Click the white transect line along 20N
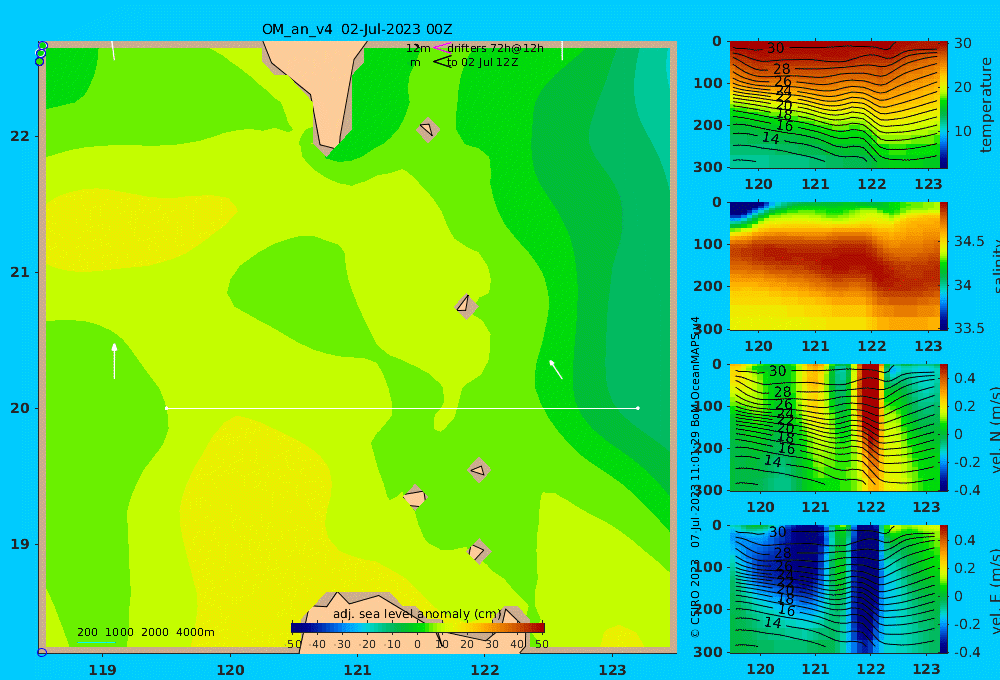Screen dimensions: 1000x680 (x=402, y=408)
